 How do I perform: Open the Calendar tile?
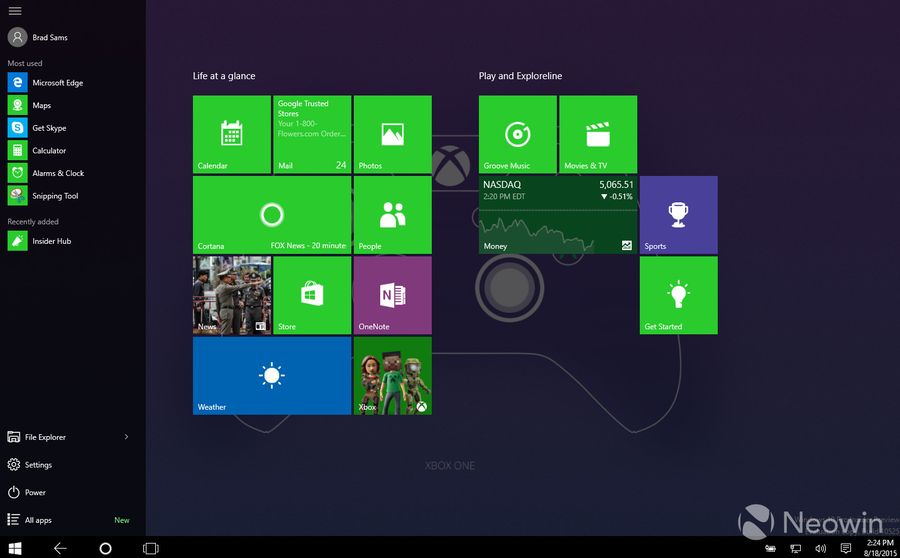(x=232, y=134)
